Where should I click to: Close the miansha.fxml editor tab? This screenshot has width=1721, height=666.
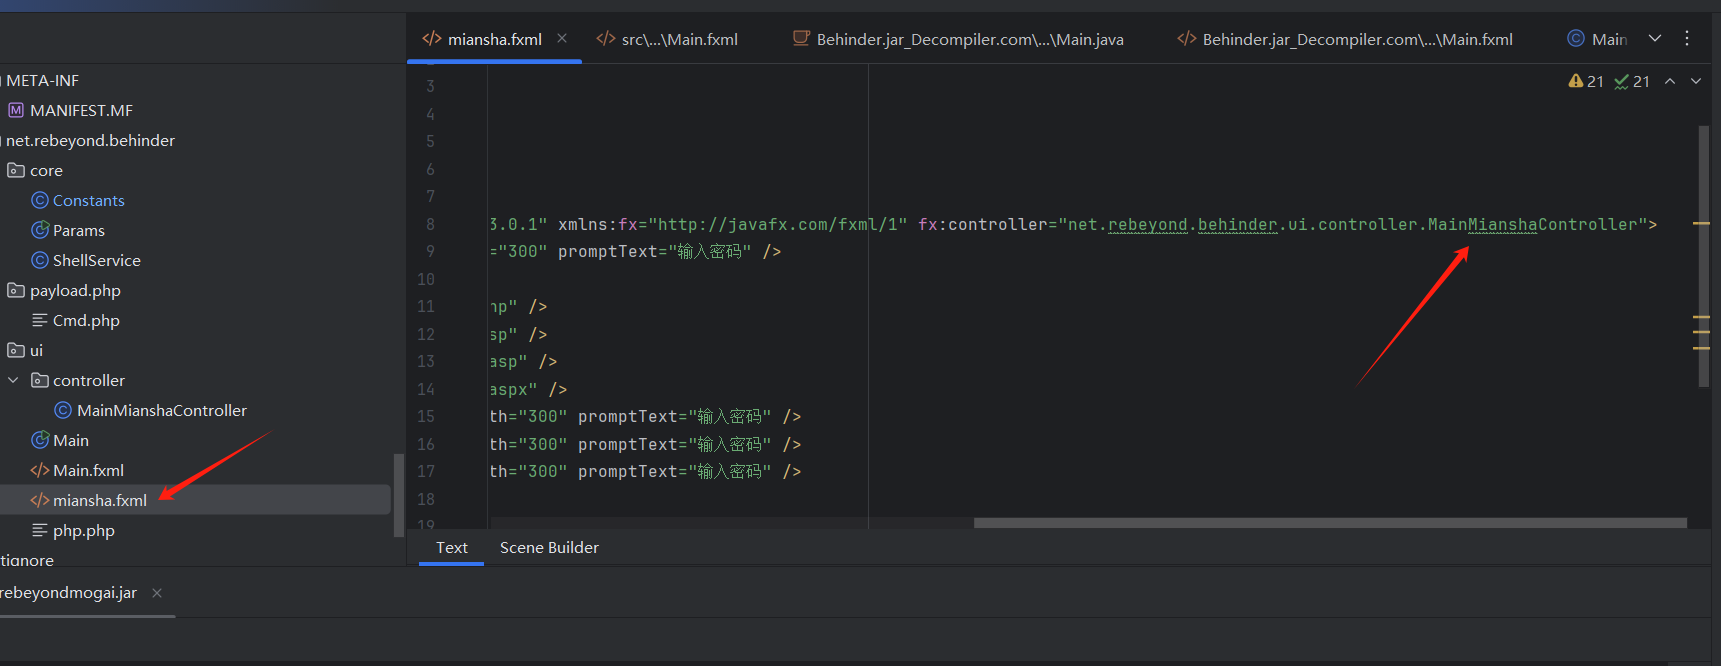[x=562, y=38]
